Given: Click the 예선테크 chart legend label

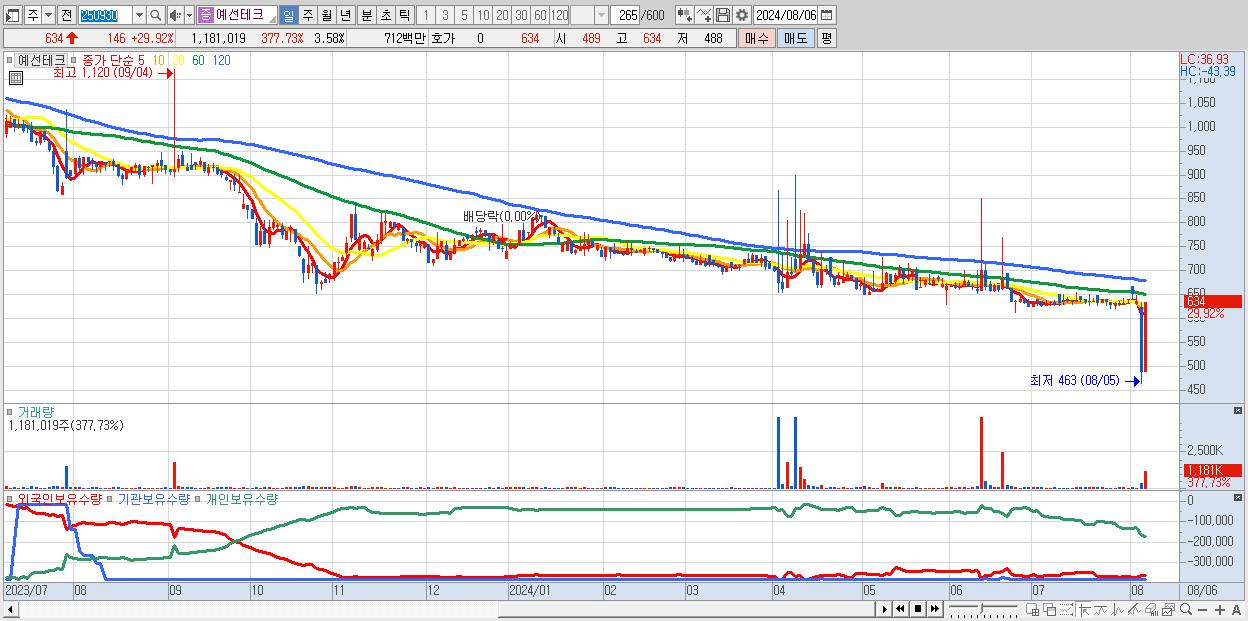Looking at the screenshot, I should pos(41,60).
